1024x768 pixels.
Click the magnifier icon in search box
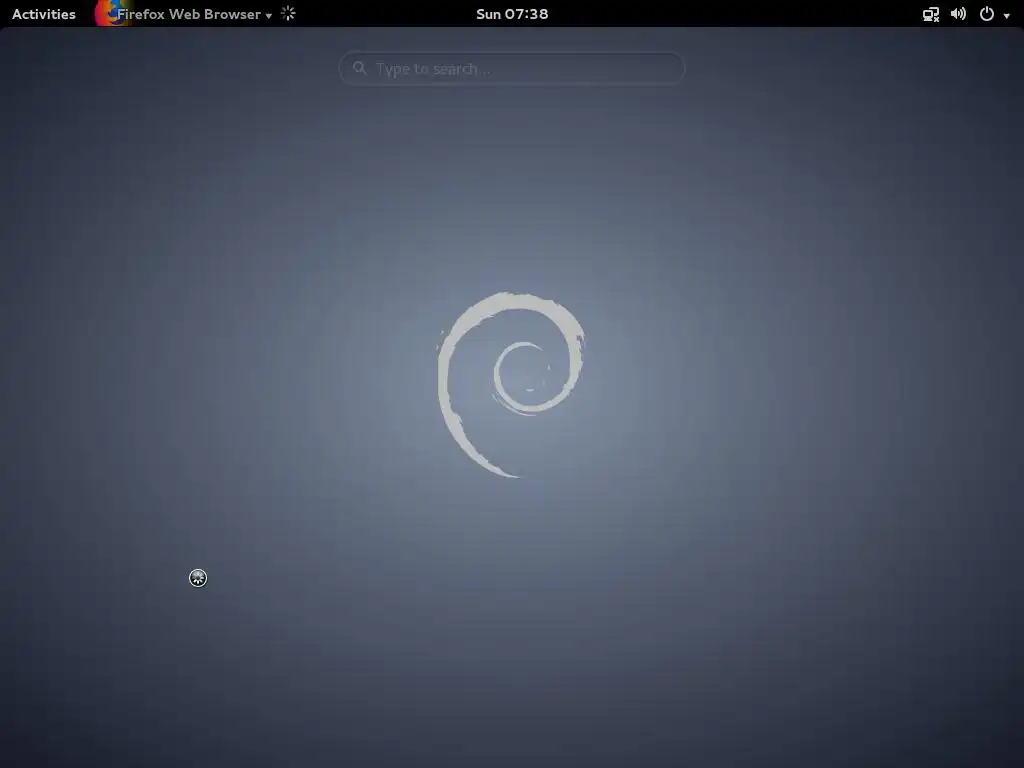click(359, 68)
